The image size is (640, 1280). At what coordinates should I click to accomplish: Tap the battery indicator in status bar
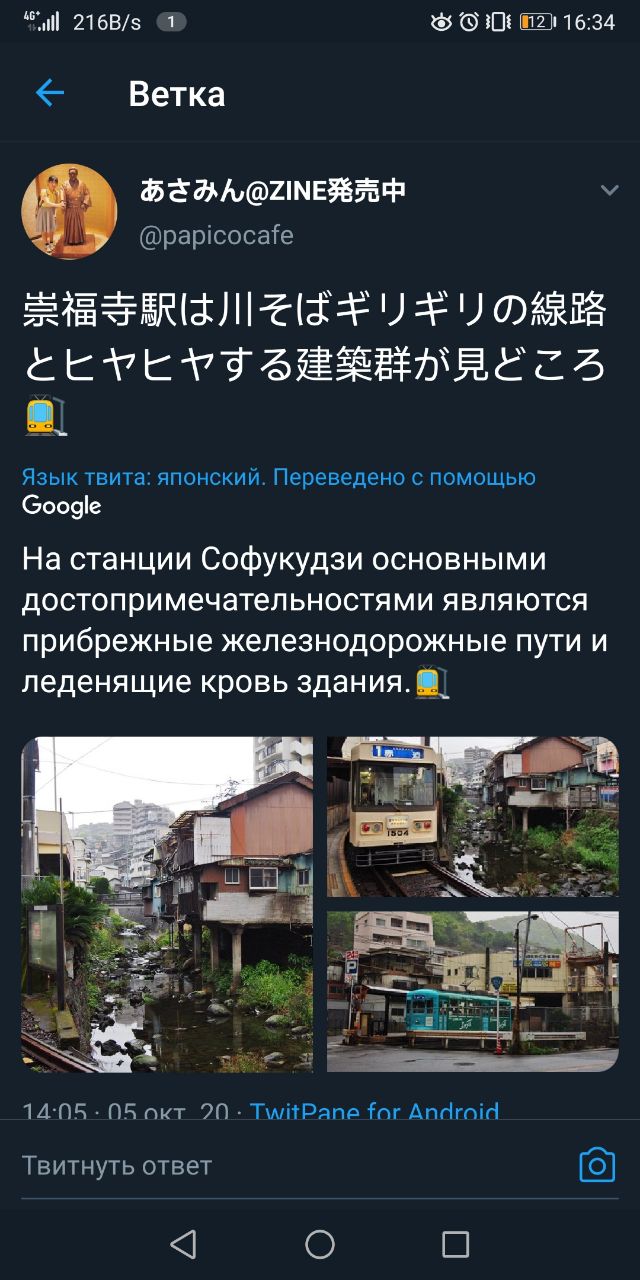537,21
